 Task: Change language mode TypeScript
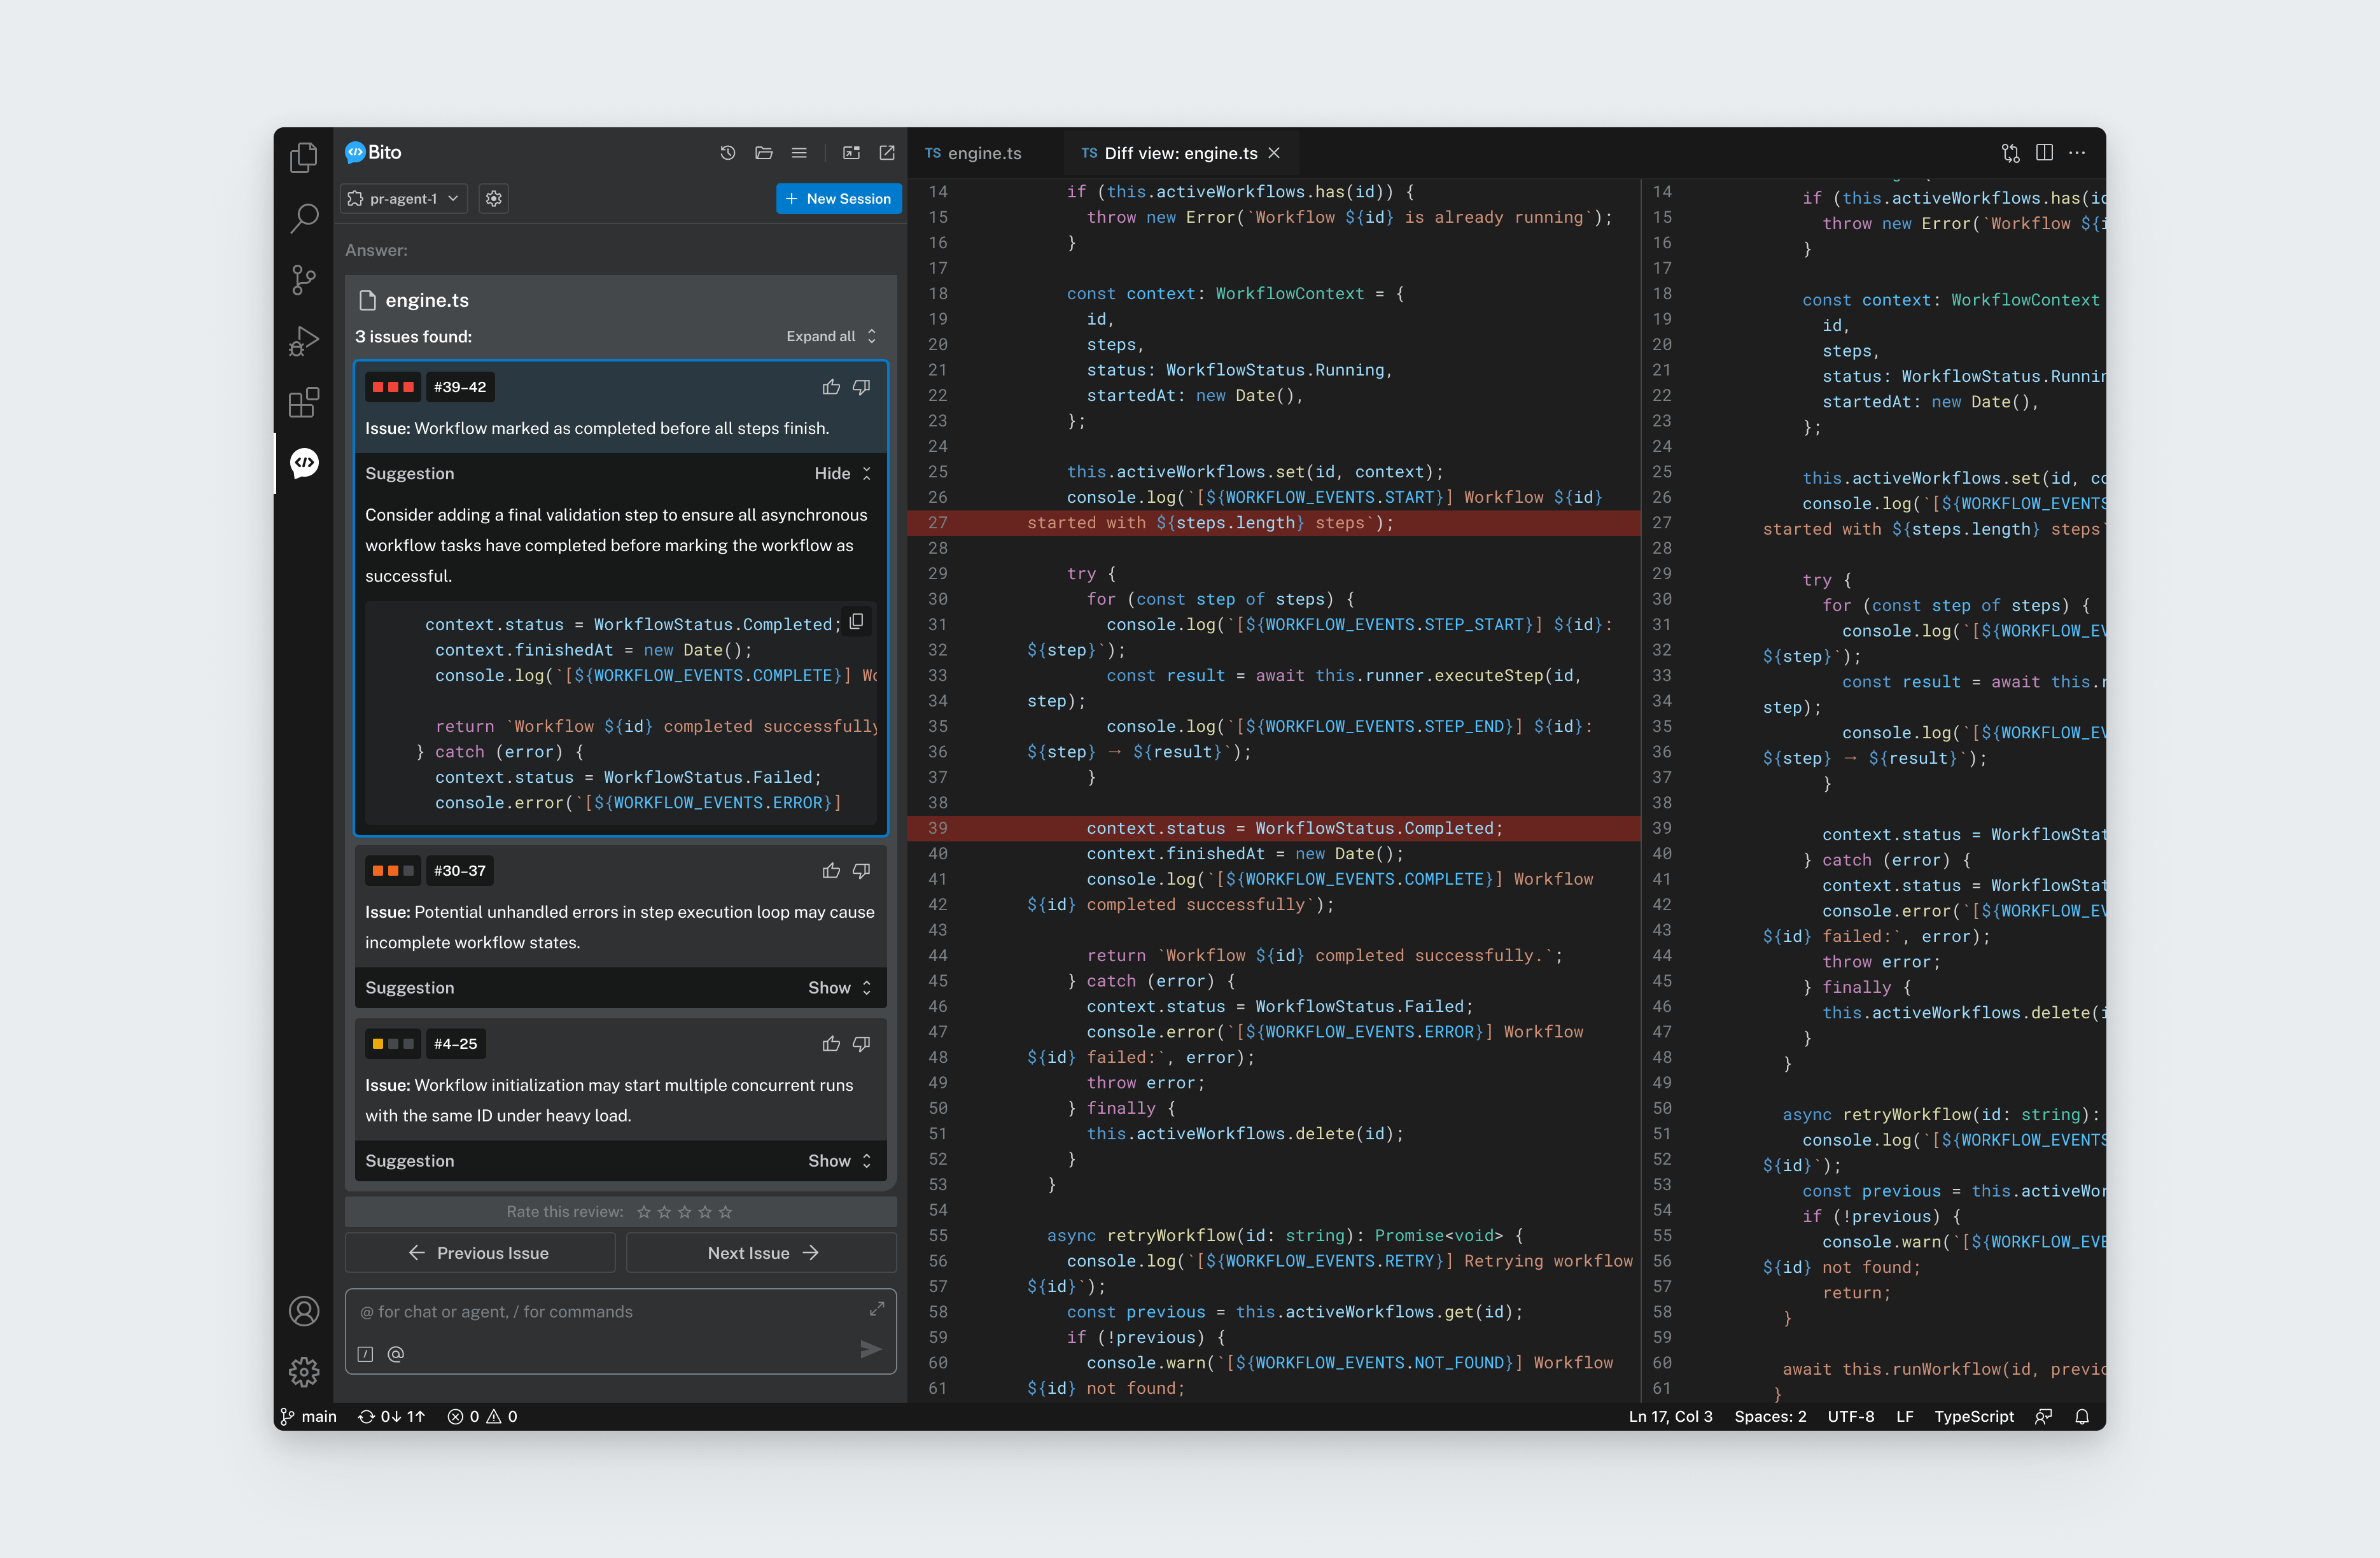tap(1973, 1417)
